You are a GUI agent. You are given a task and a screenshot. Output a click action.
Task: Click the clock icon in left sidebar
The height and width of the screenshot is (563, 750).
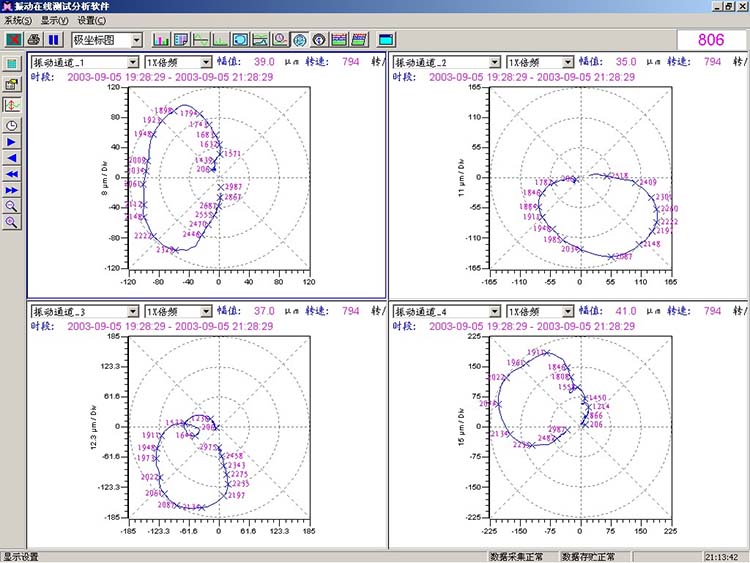click(12, 126)
